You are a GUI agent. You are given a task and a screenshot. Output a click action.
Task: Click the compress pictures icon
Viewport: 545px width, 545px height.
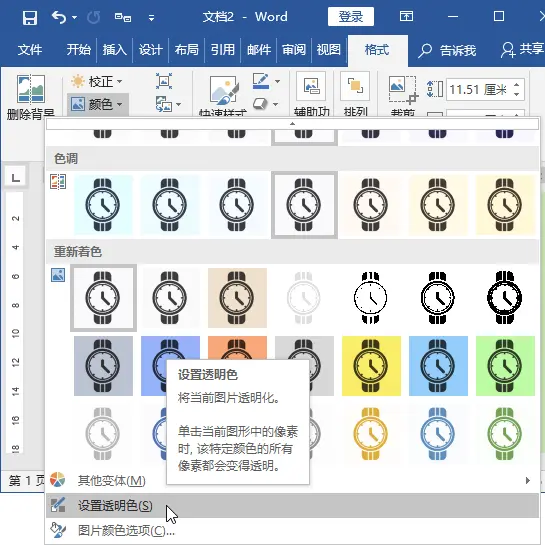coord(164,81)
